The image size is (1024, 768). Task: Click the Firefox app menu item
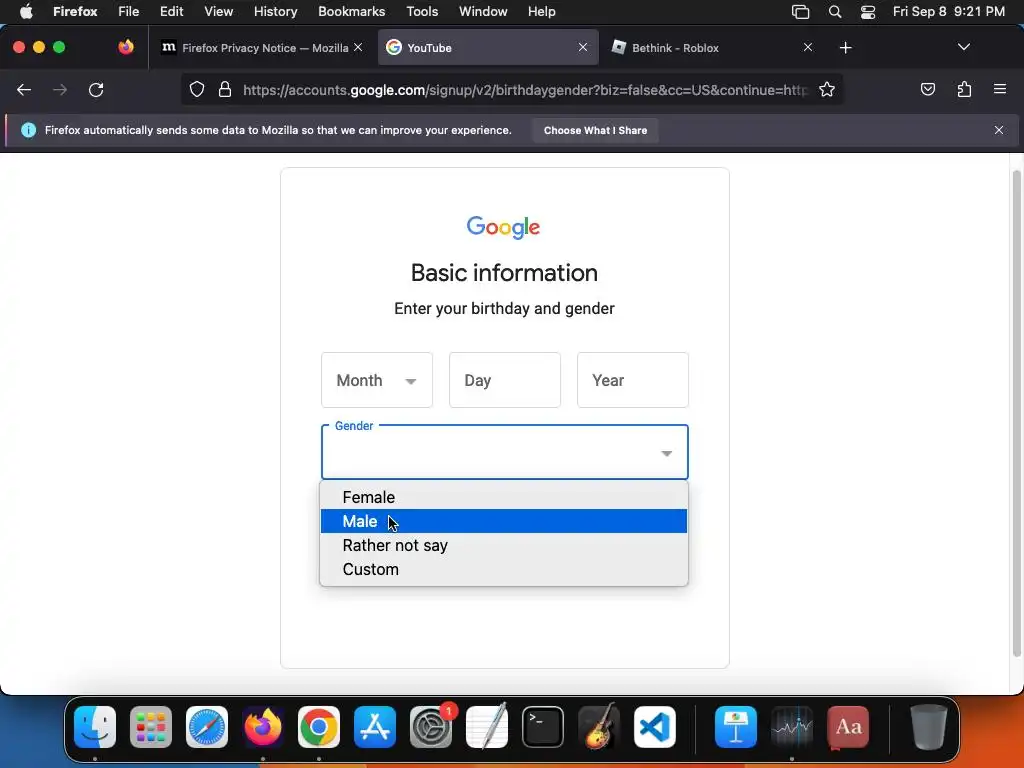click(75, 12)
